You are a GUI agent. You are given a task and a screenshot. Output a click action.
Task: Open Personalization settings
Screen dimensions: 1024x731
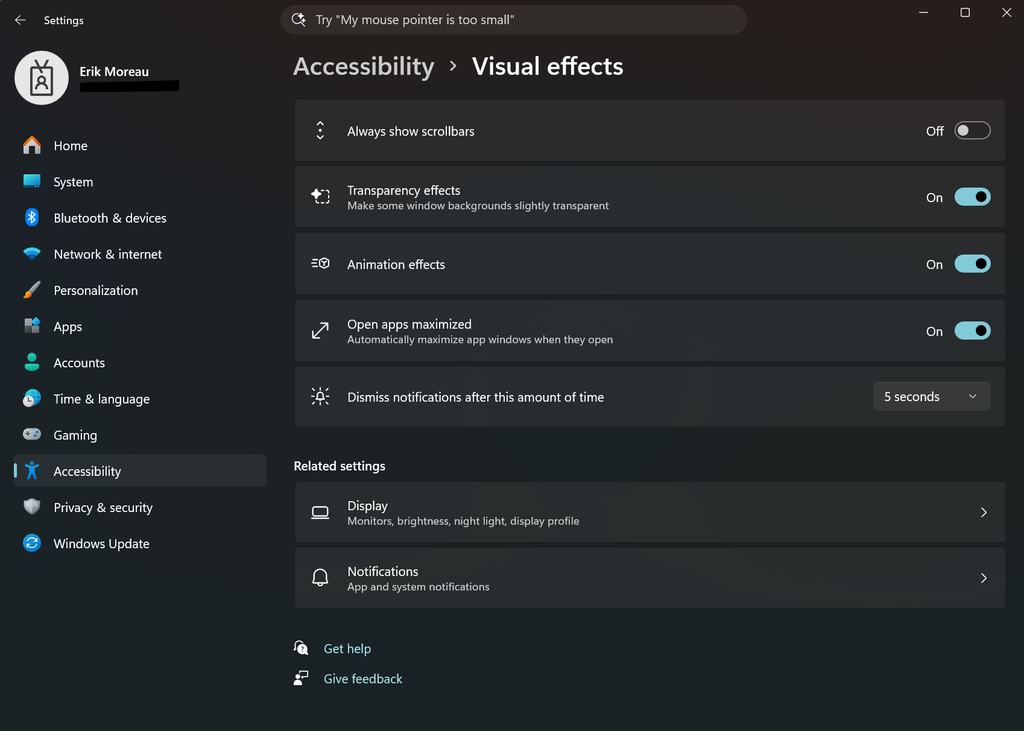(140, 290)
